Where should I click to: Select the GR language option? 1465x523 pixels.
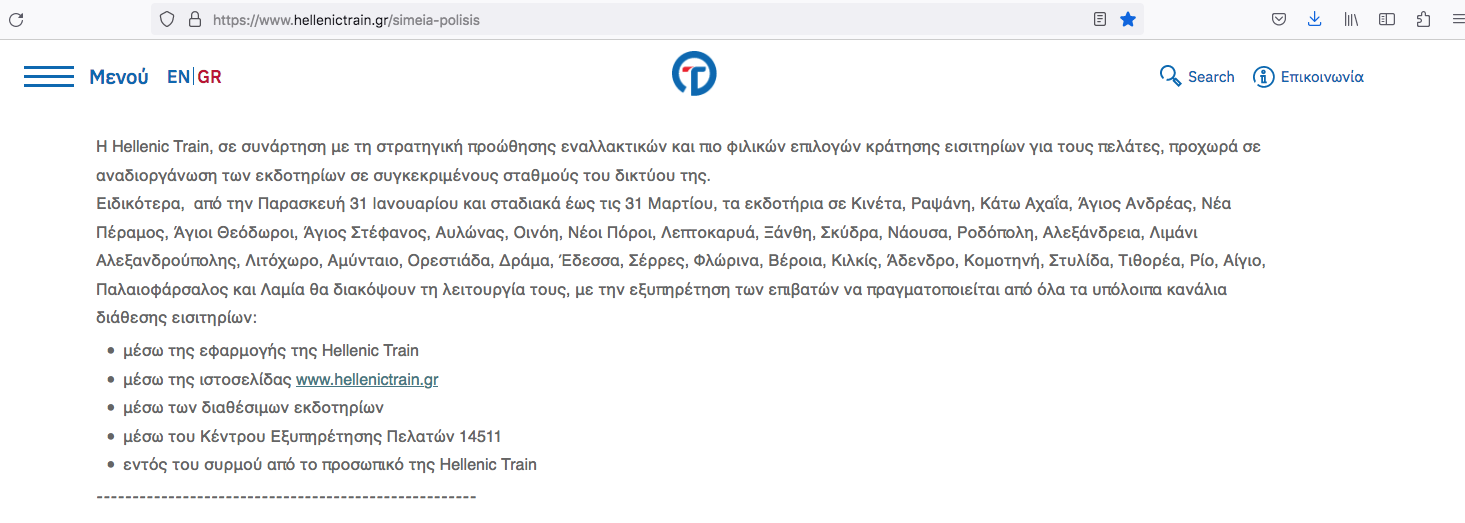[210, 77]
